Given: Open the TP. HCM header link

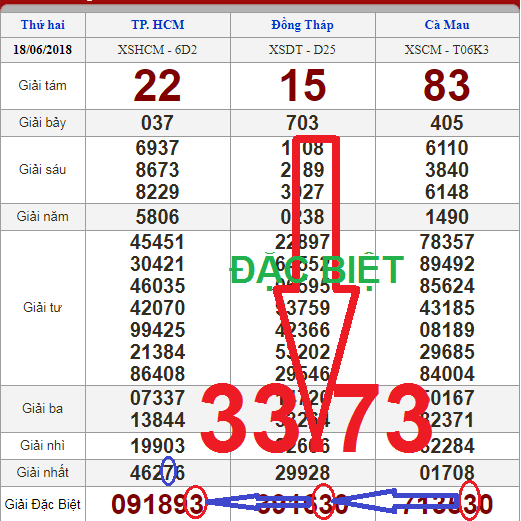Looking at the screenshot, I should click(x=158, y=25).
